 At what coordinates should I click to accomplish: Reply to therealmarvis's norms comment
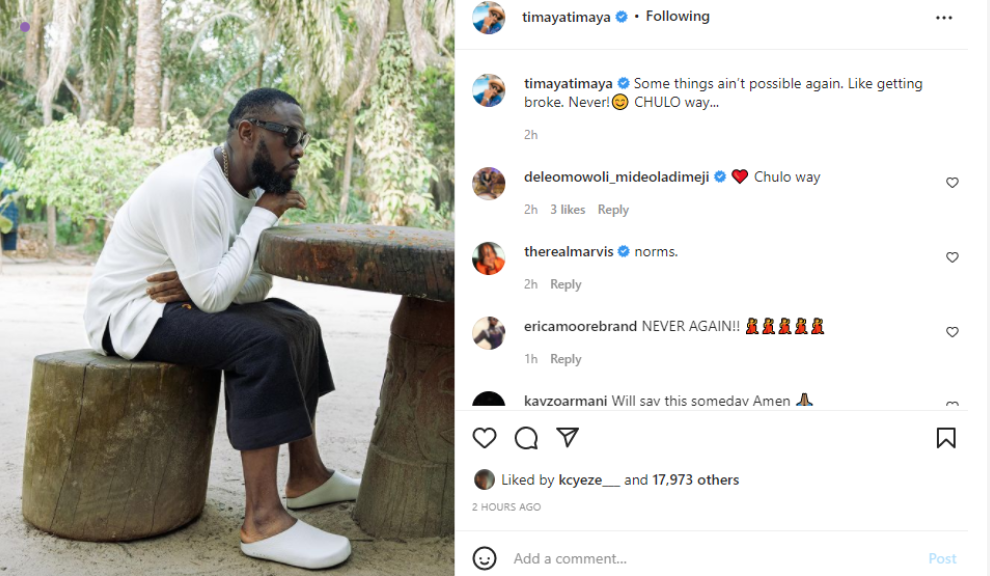[565, 285]
